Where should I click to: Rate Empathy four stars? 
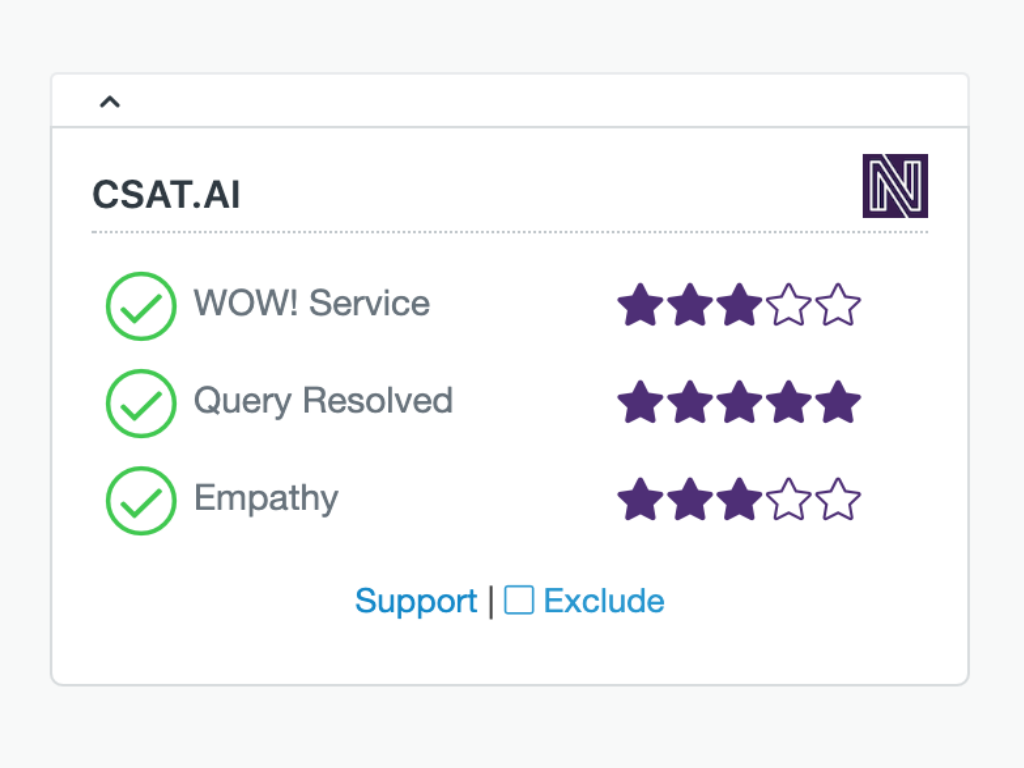[788, 500]
